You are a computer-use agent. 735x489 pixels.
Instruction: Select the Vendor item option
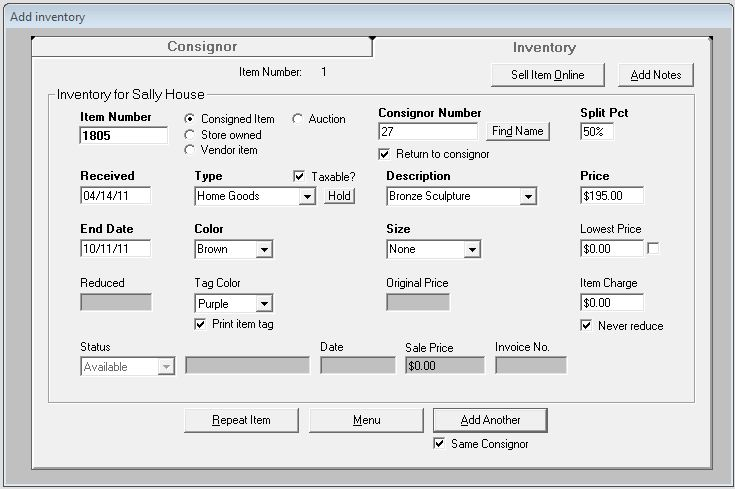click(191, 150)
